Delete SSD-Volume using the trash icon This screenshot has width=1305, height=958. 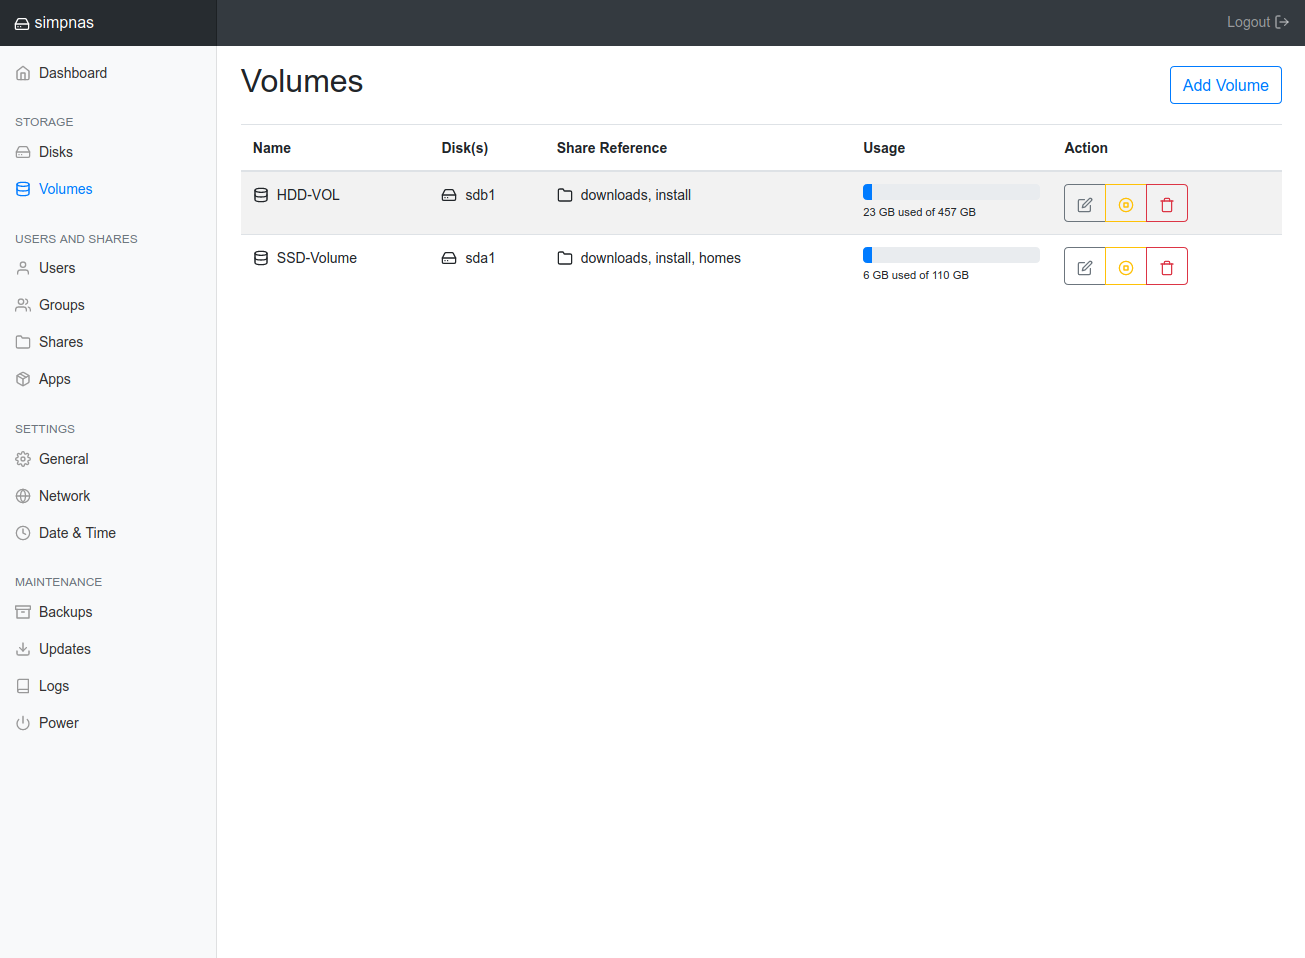[1167, 267]
